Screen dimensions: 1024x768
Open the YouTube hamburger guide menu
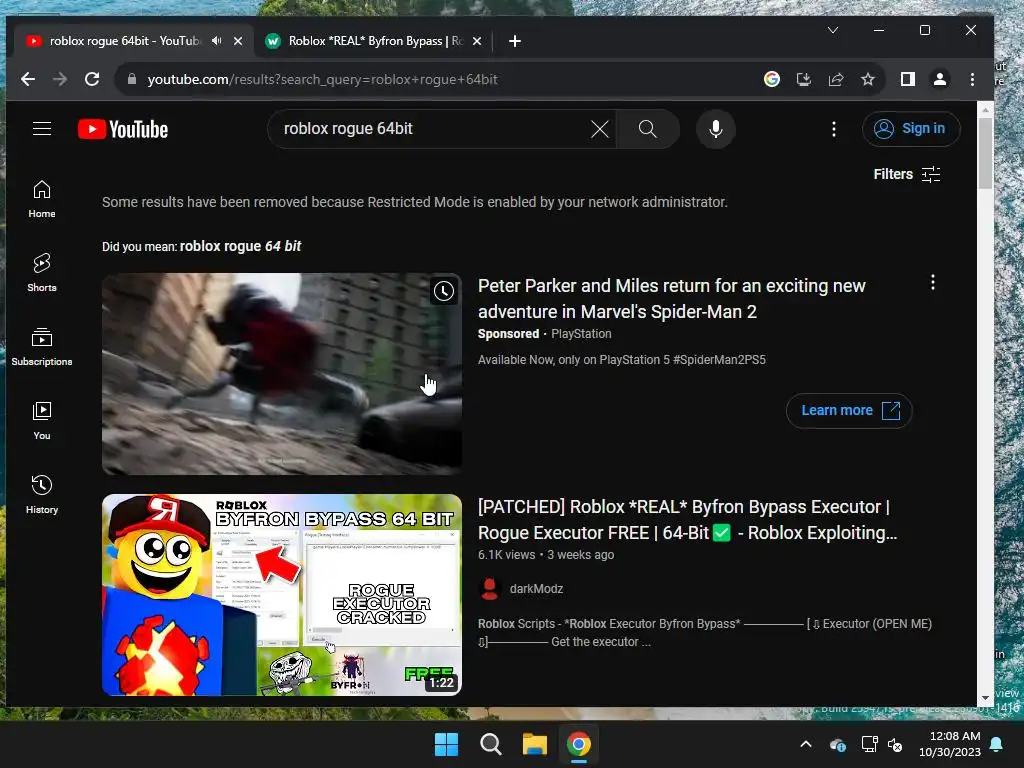42,129
